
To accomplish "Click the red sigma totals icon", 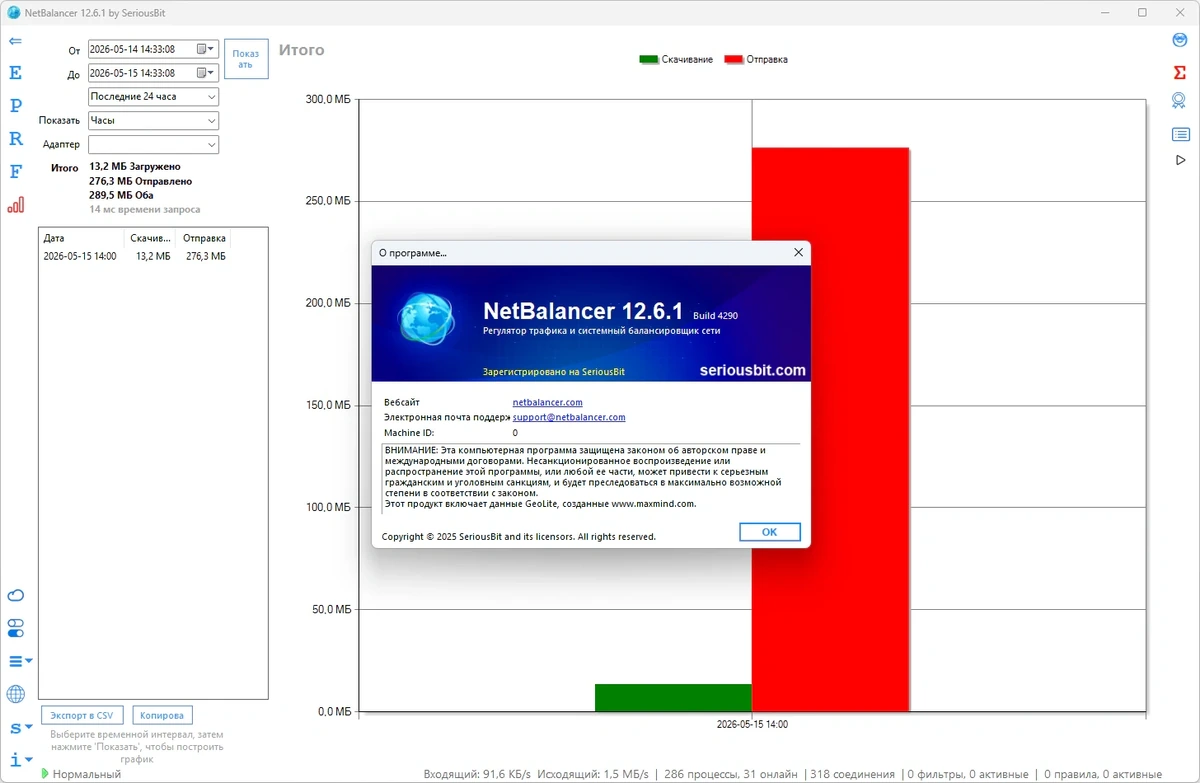I will [x=1180, y=71].
